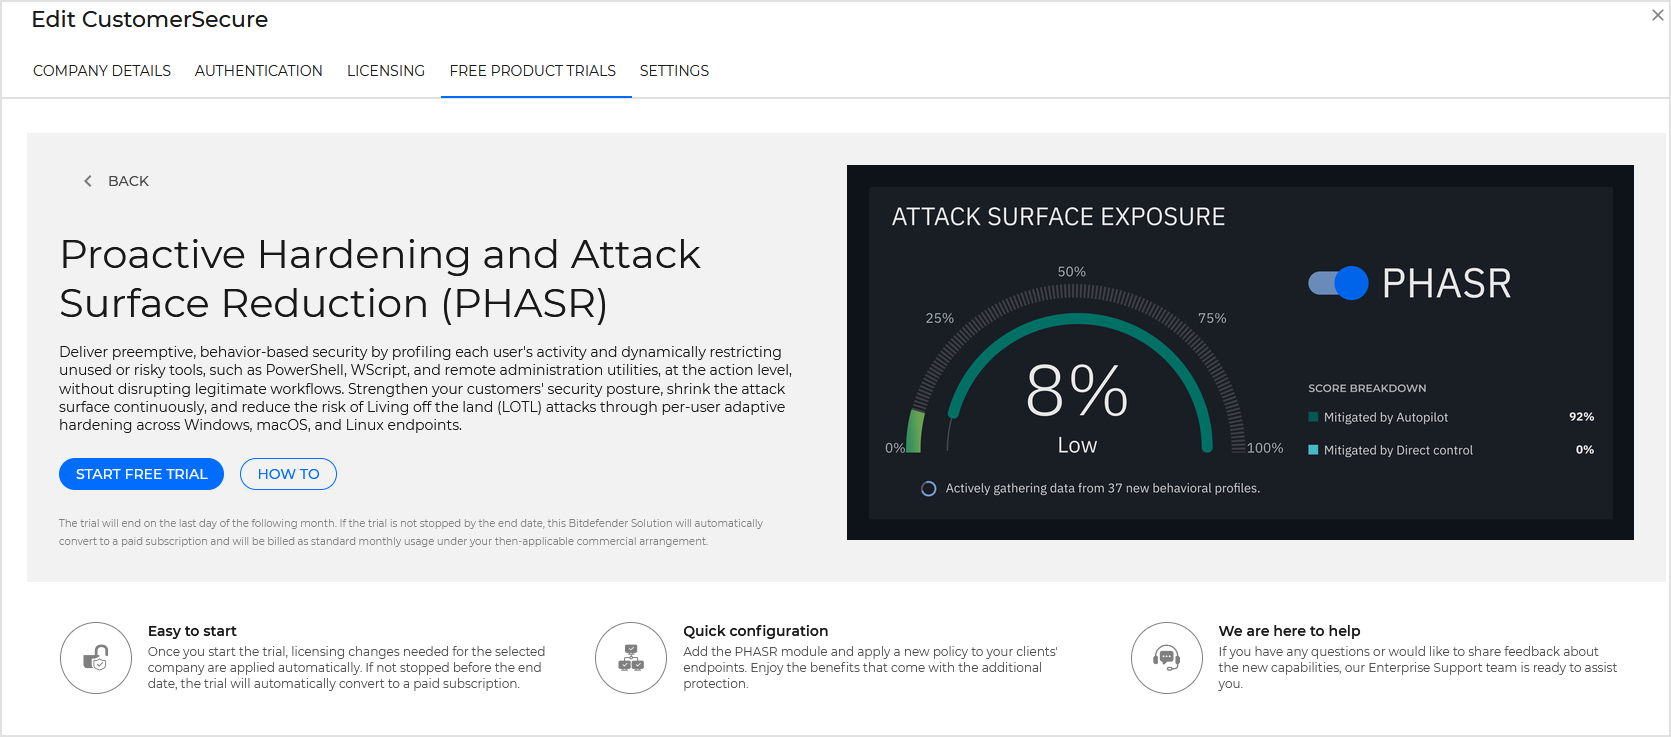The height and width of the screenshot is (737, 1671).
Task: Click the Quick configuration network icon
Action: tap(631, 658)
